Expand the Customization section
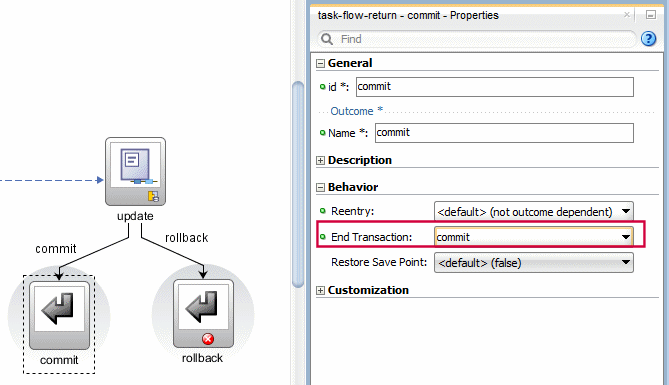 (x=320, y=291)
